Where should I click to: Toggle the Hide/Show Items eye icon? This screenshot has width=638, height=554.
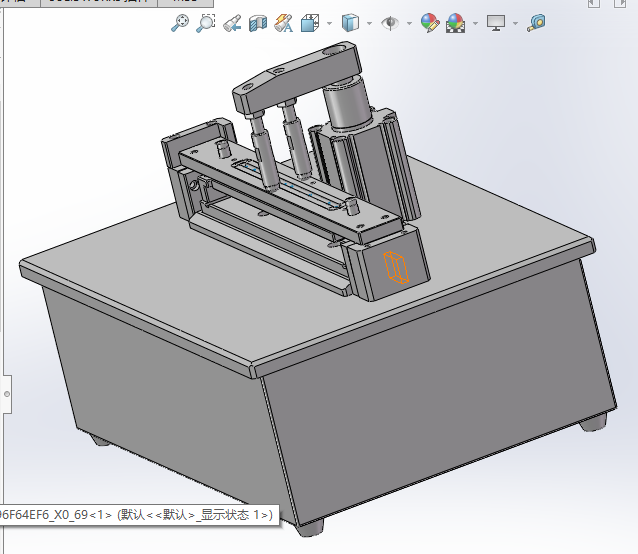(x=389, y=22)
